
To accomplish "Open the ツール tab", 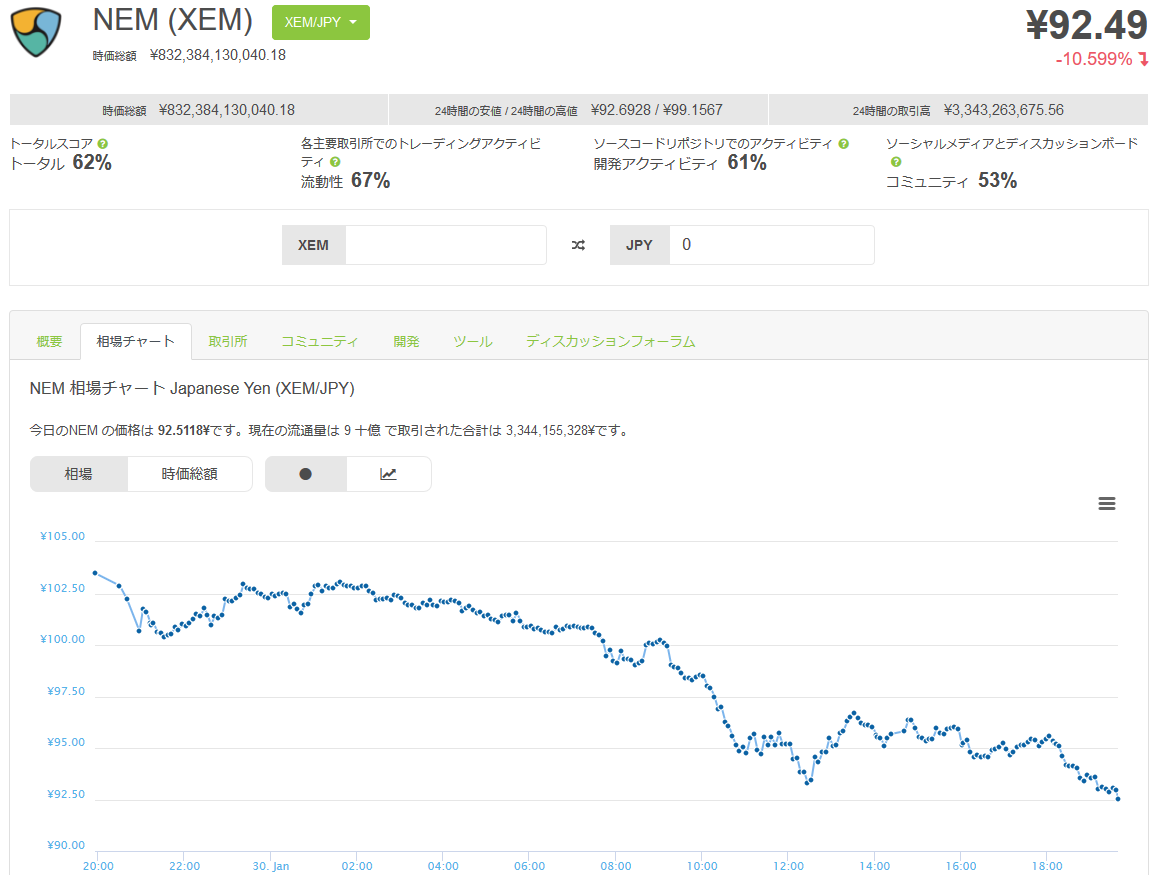I will tap(473, 342).
